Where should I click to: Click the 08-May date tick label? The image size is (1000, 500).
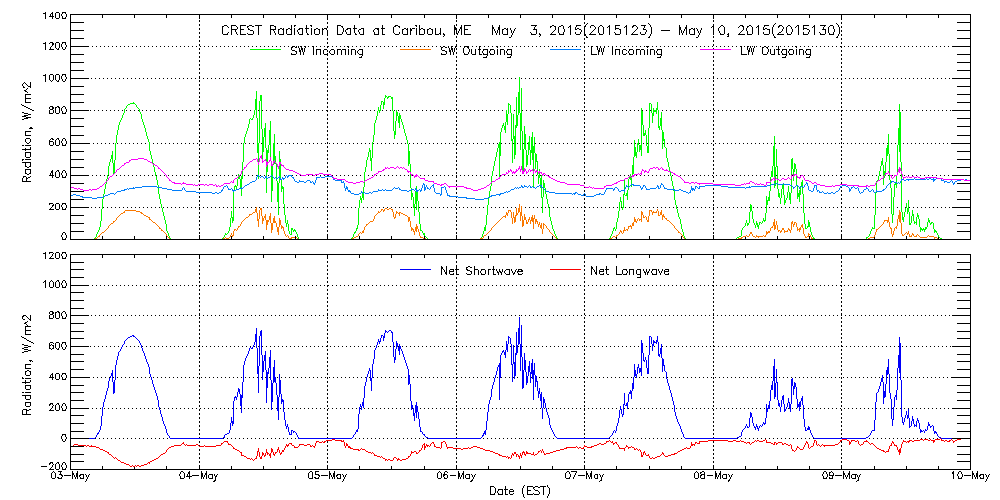[713, 477]
